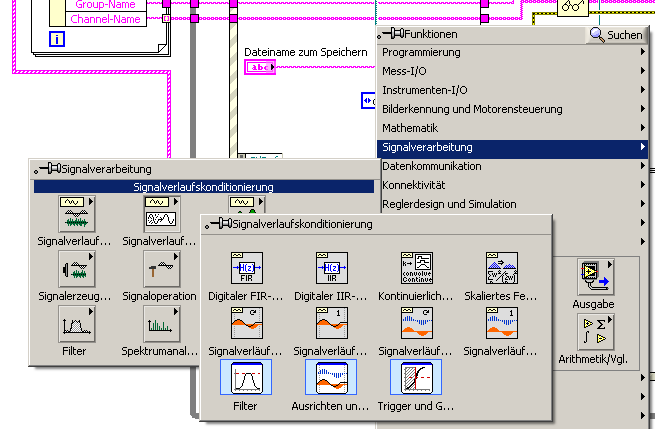Click the Suchen search button
Image resolution: width=655 pixels, height=429 pixels.
616,35
